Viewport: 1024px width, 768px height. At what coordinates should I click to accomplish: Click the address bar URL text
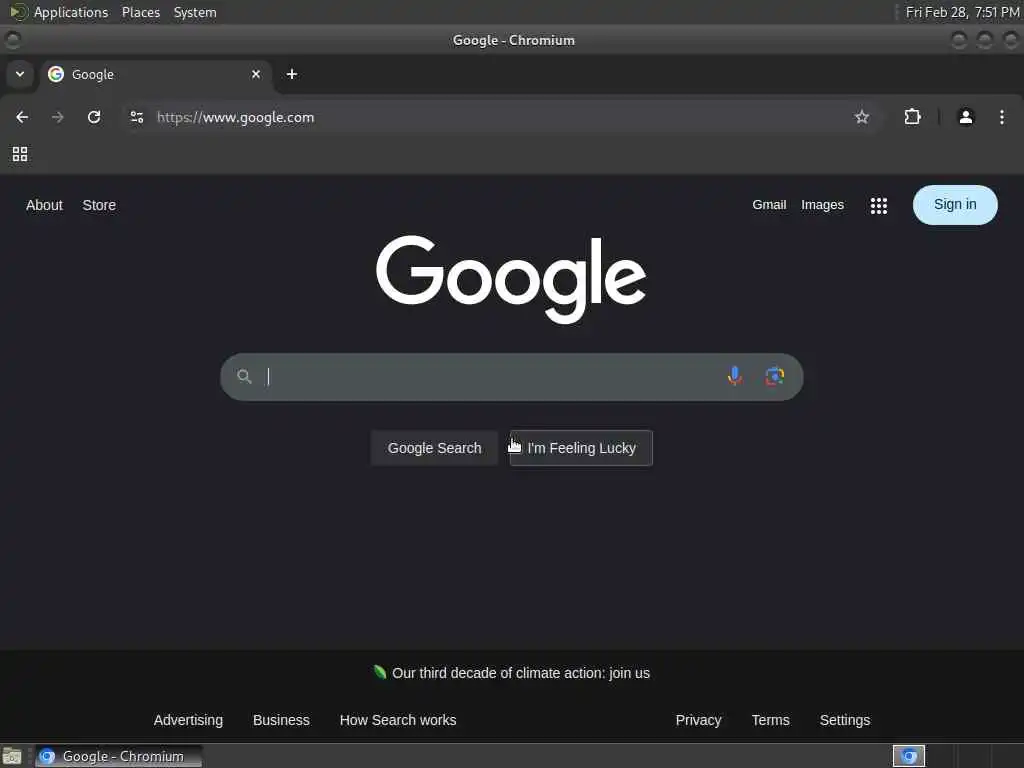pyautogui.click(x=236, y=118)
